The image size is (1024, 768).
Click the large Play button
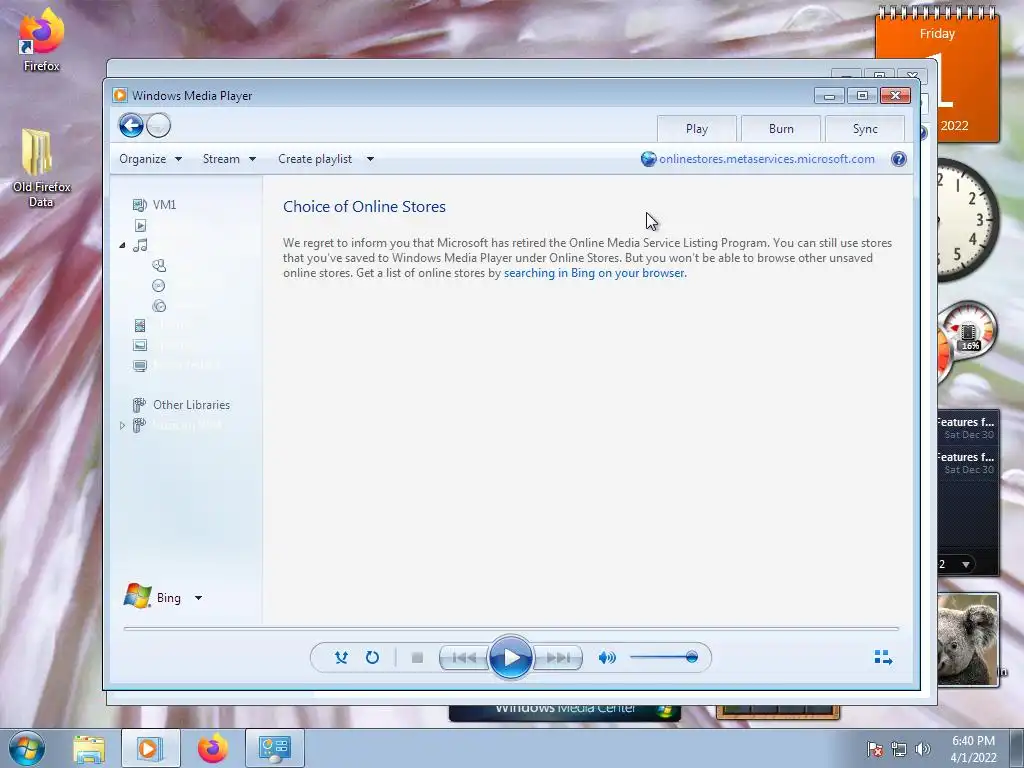coord(510,657)
